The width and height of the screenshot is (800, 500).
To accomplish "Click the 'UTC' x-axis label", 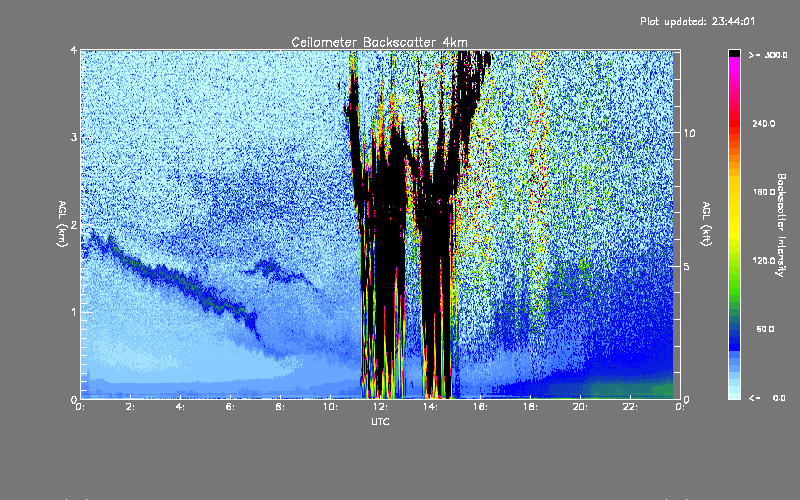I will click(380, 421).
